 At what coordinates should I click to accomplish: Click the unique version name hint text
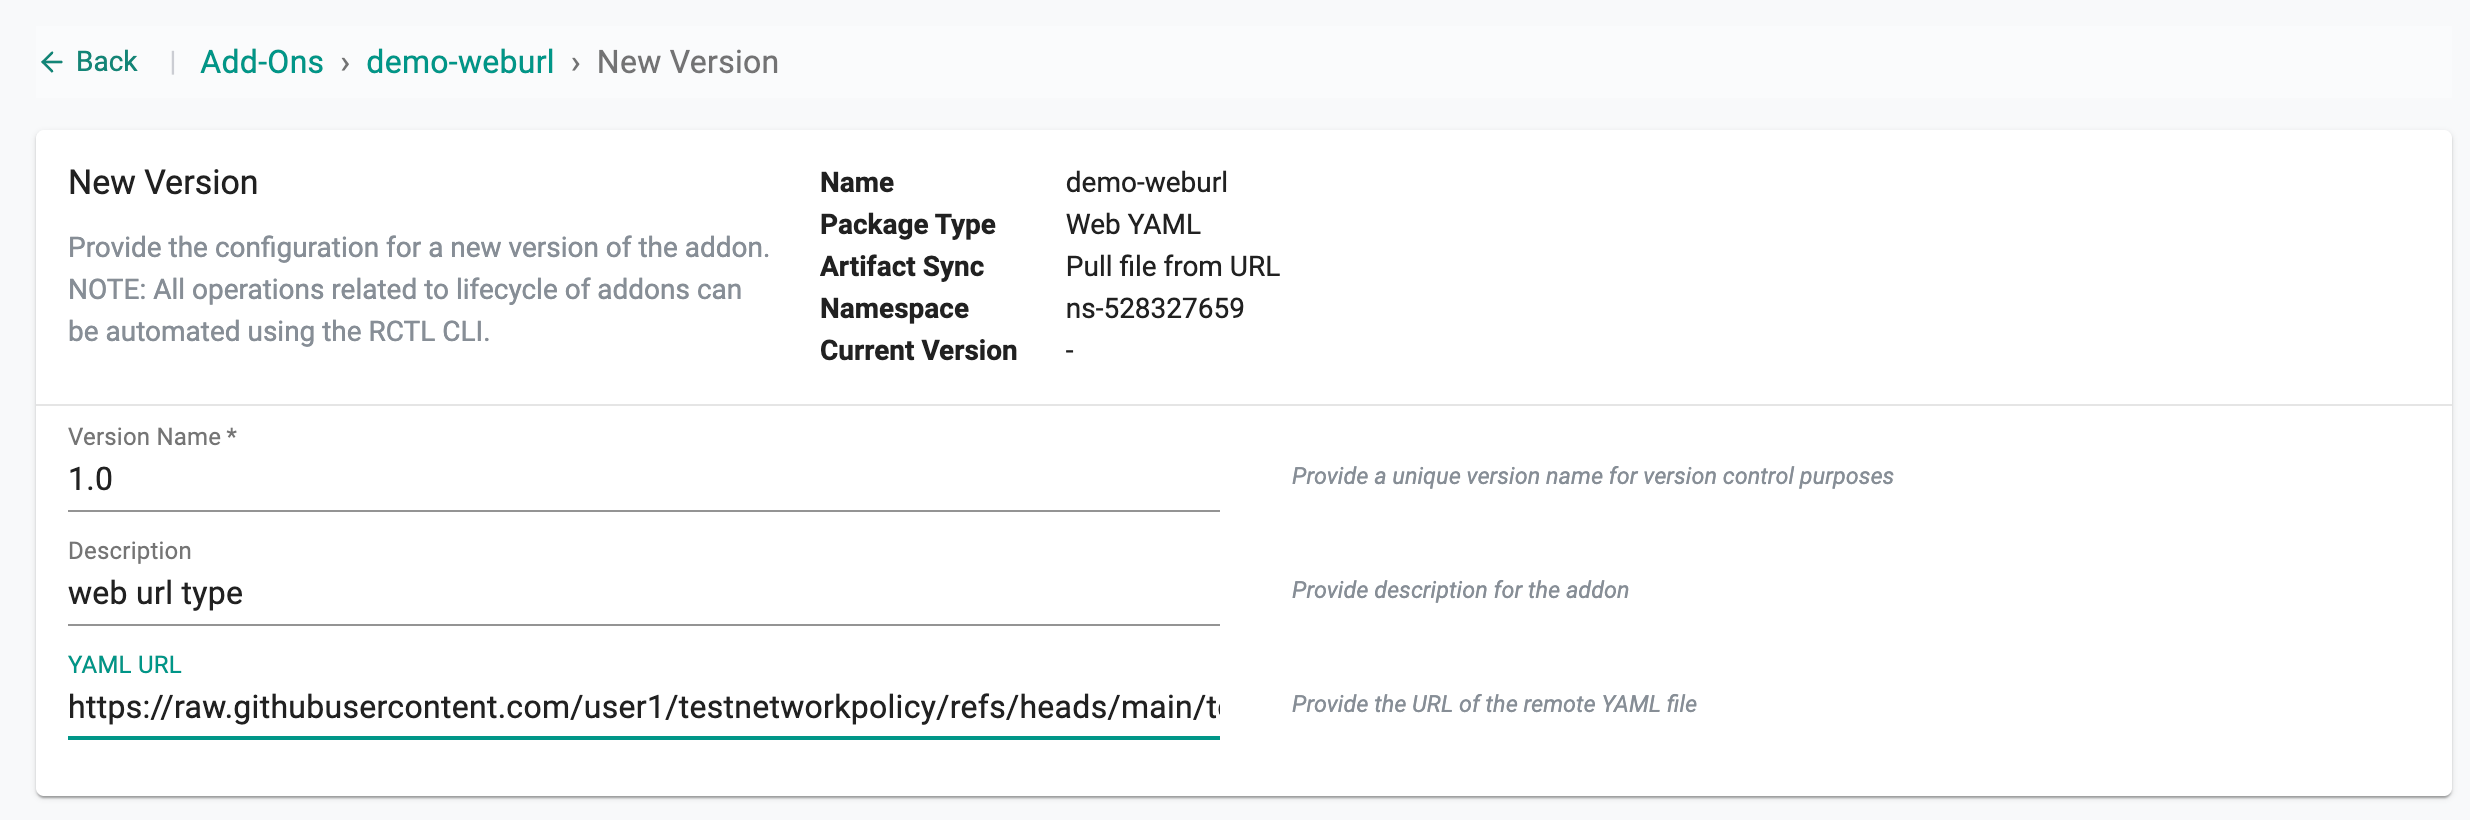point(1592,476)
